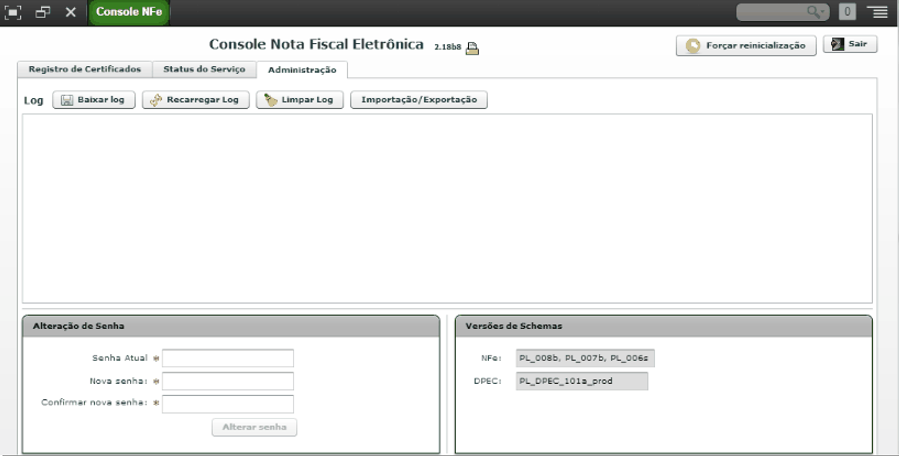Viewport: 899px width, 456px height.
Task: Click the notification counter 0
Action: 847,12
